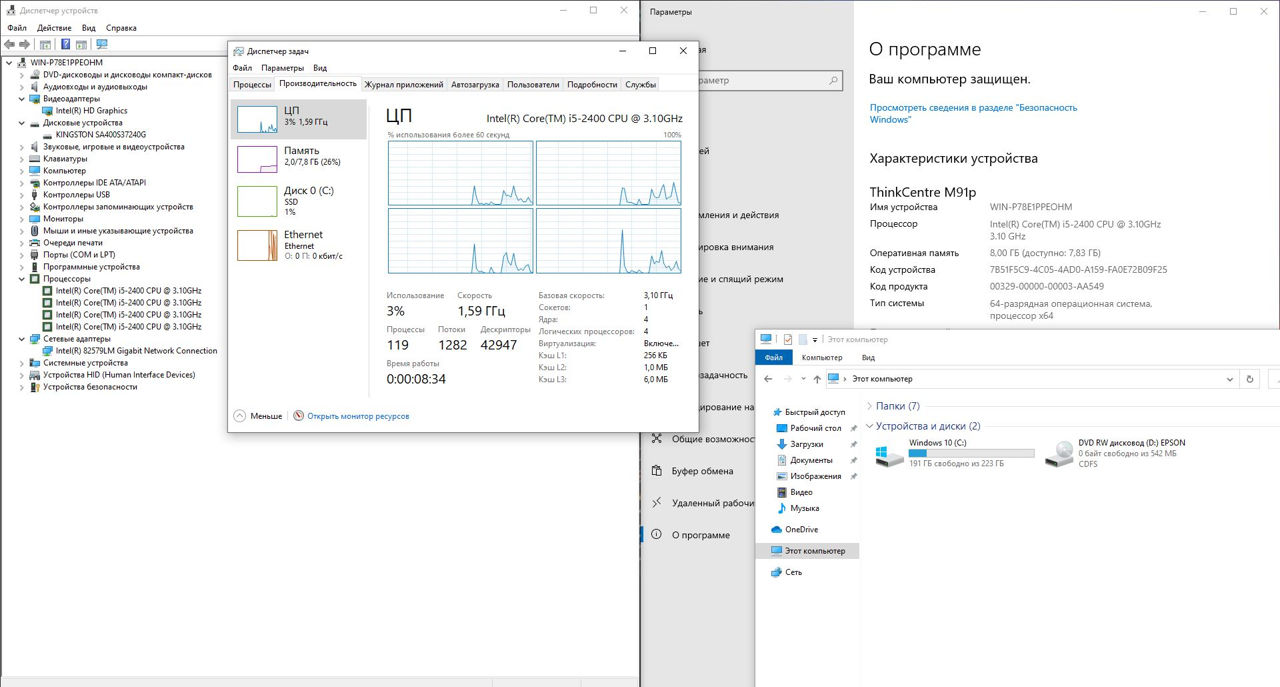Click the Help icon in Device Manager toolbar
The height and width of the screenshot is (687, 1280).
pos(66,44)
